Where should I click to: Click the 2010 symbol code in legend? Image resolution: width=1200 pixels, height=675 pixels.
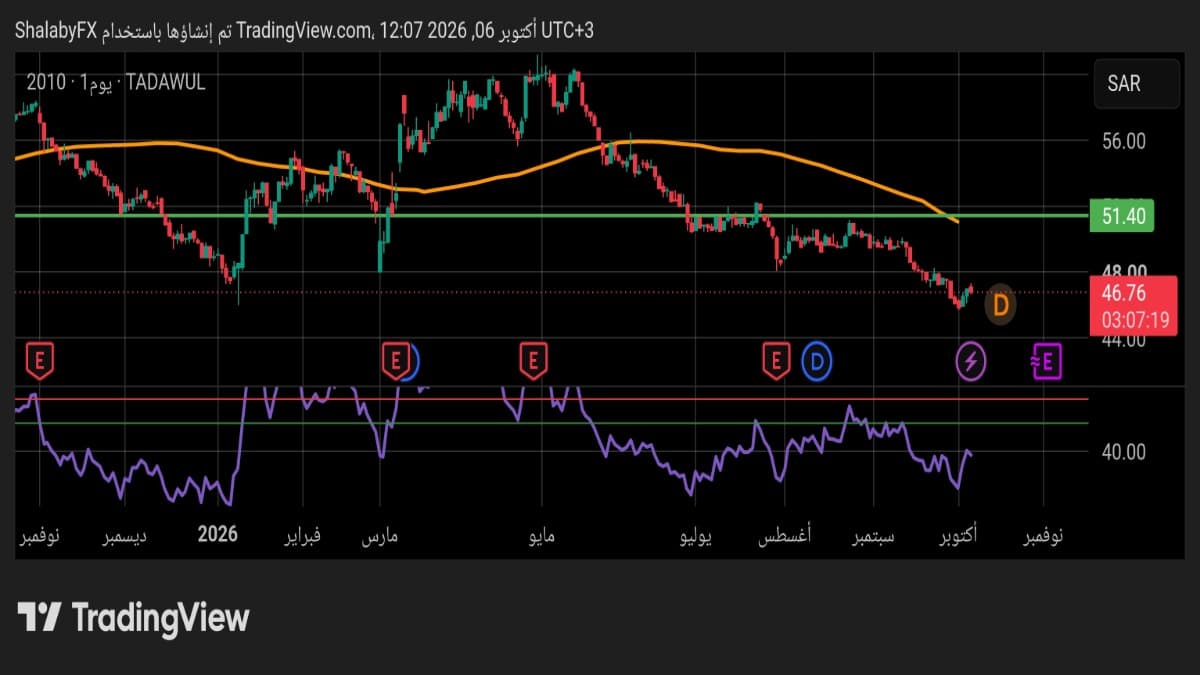pyautogui.click(x=47, y=83)
